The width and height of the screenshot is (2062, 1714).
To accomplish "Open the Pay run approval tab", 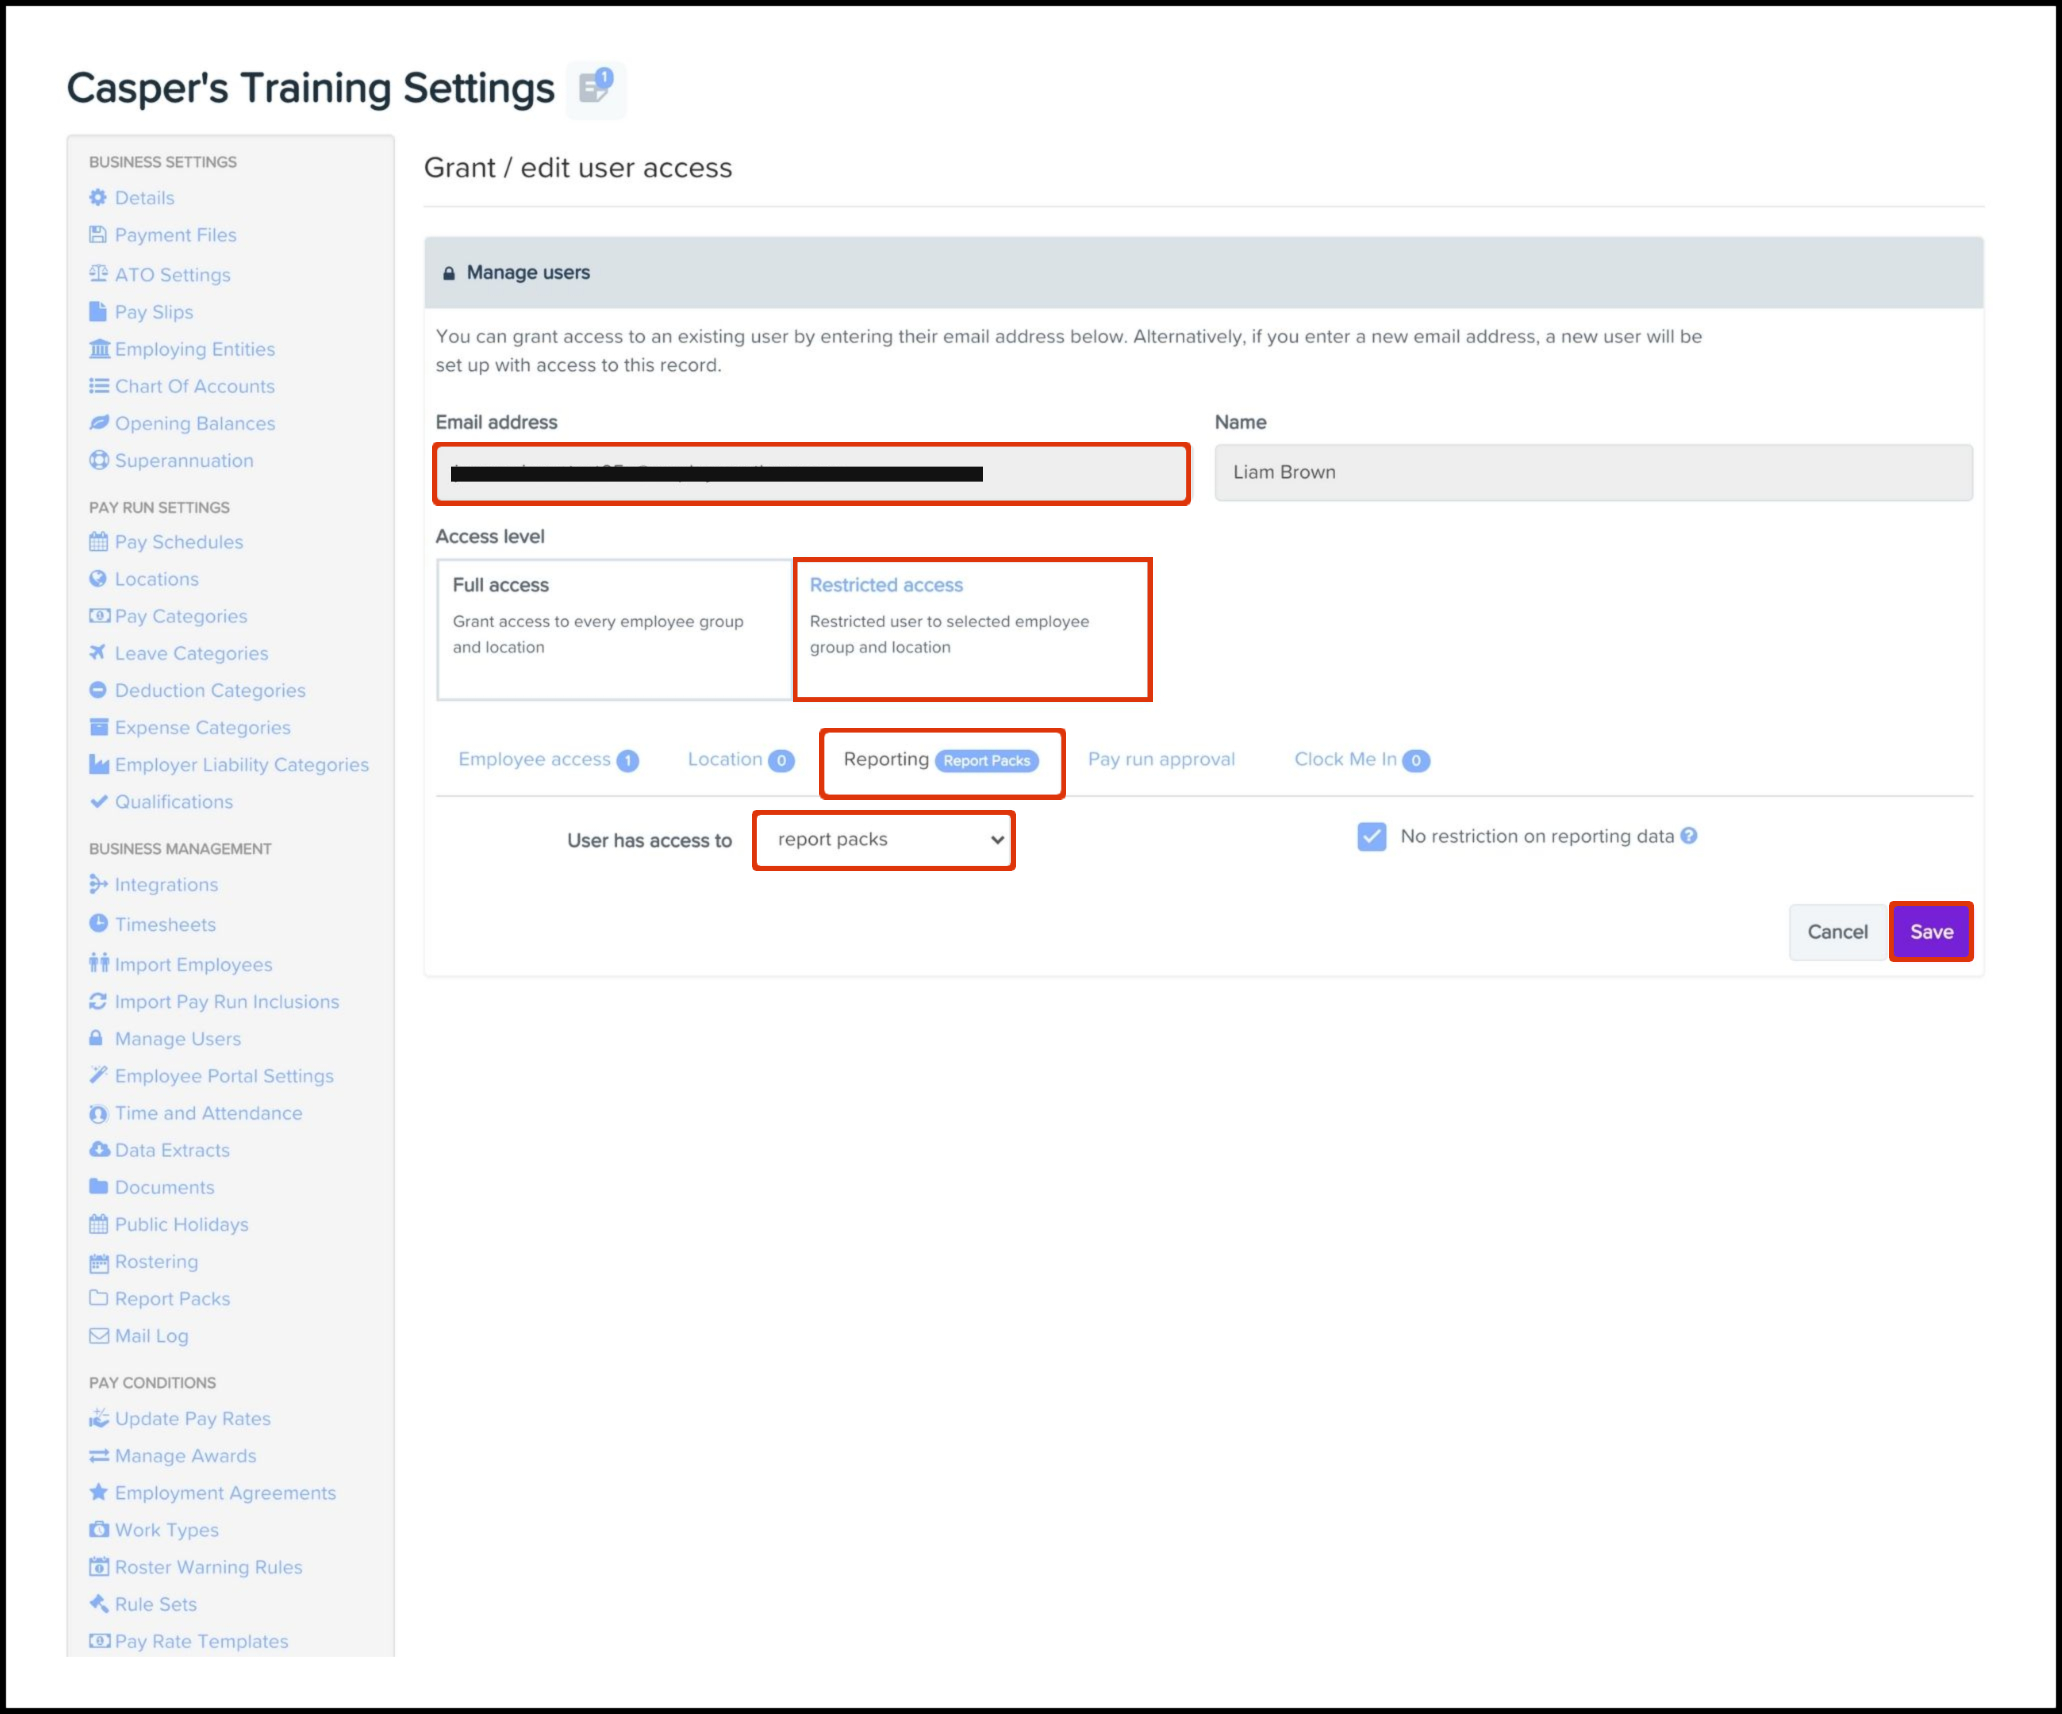I will (1161, 760).
